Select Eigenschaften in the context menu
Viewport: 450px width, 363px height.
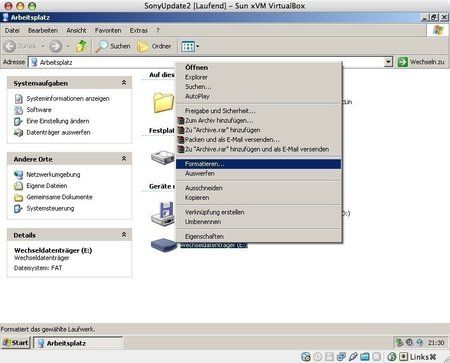pos(258,236)
